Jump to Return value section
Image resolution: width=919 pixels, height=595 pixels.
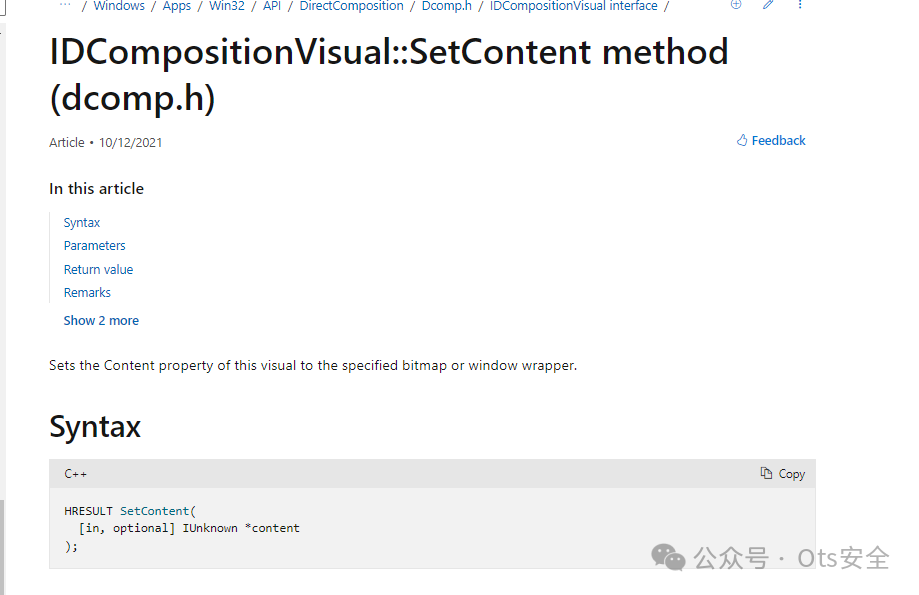coord(98,270)
